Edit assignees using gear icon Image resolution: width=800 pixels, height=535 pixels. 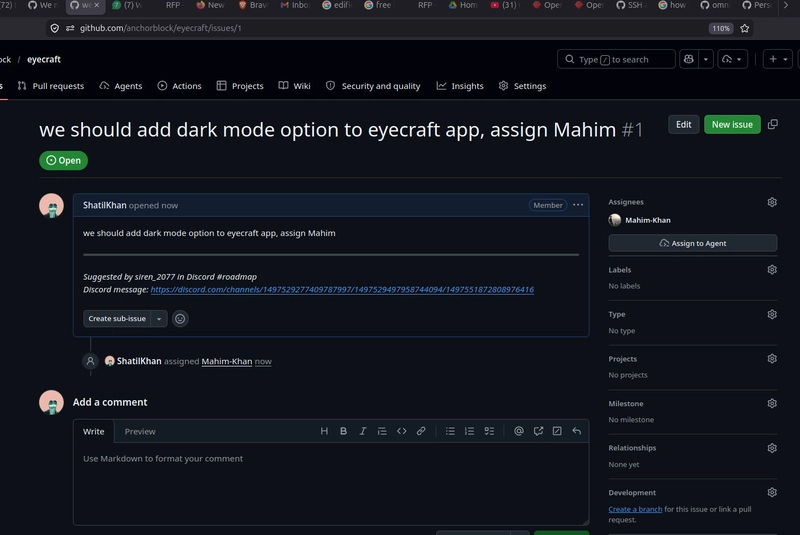click(x=772, y=202)
